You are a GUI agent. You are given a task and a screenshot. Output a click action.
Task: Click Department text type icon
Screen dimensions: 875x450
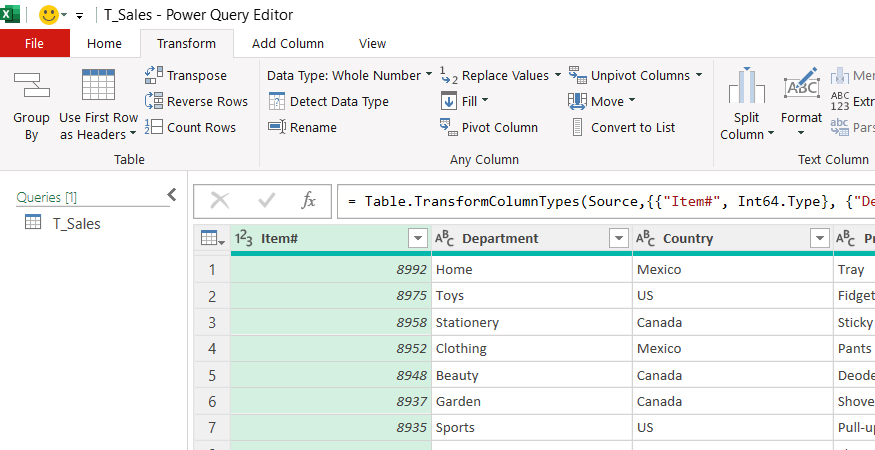[x=444, y=239]
